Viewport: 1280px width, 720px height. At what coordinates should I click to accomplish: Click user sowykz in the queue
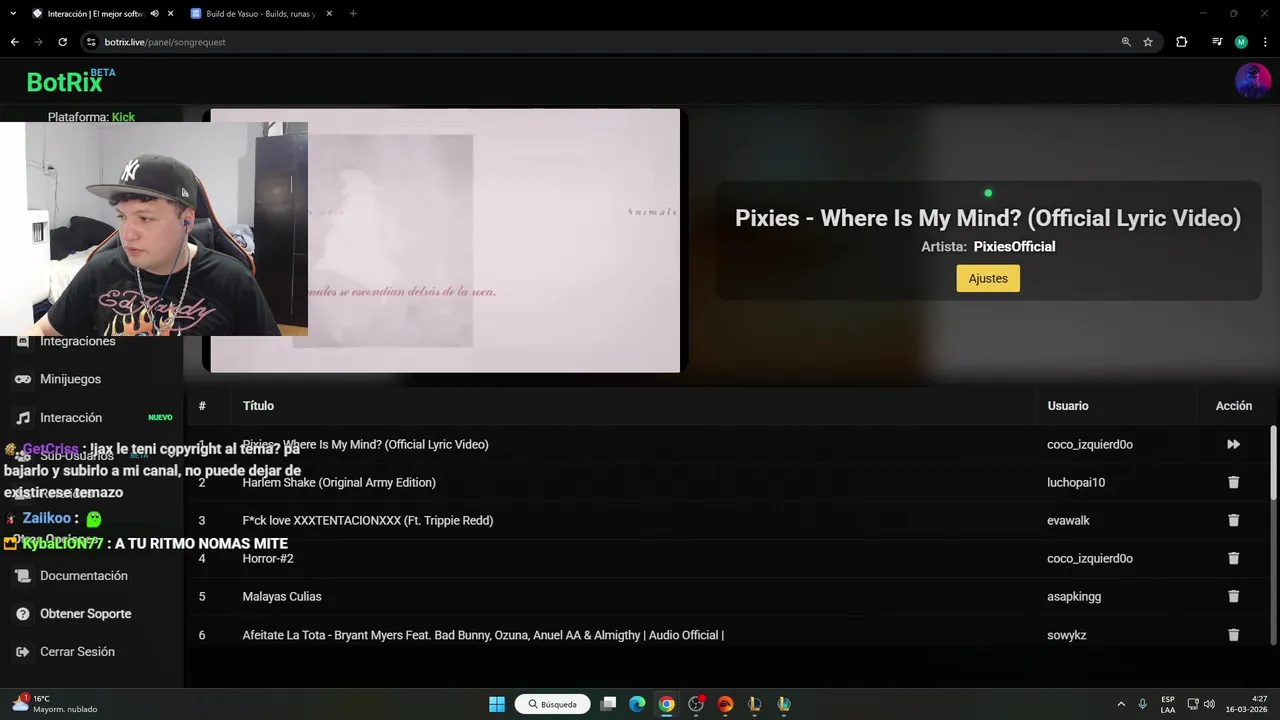1066,635
